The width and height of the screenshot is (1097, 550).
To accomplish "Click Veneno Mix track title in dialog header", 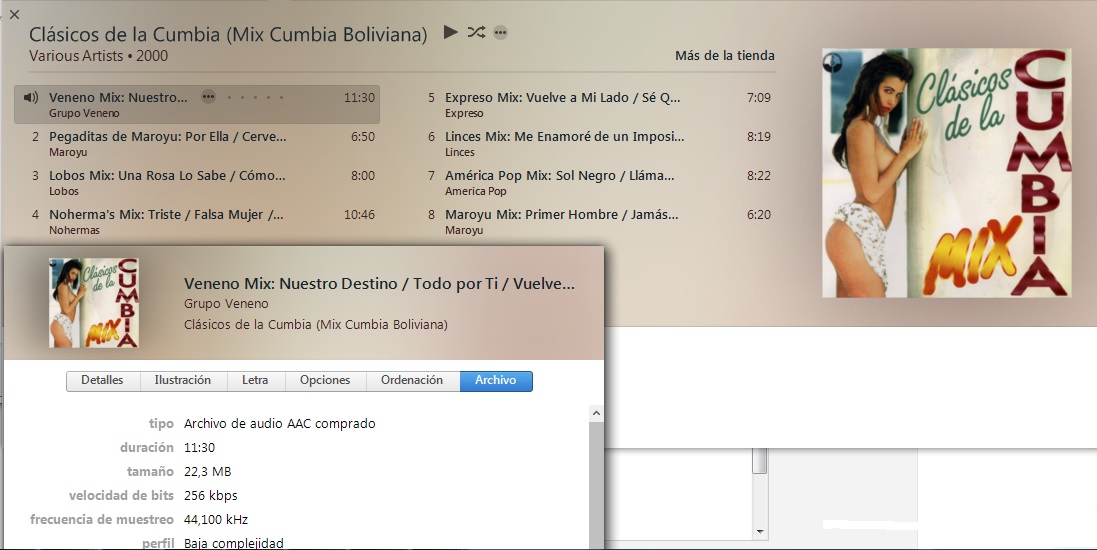I will point(379,284).
